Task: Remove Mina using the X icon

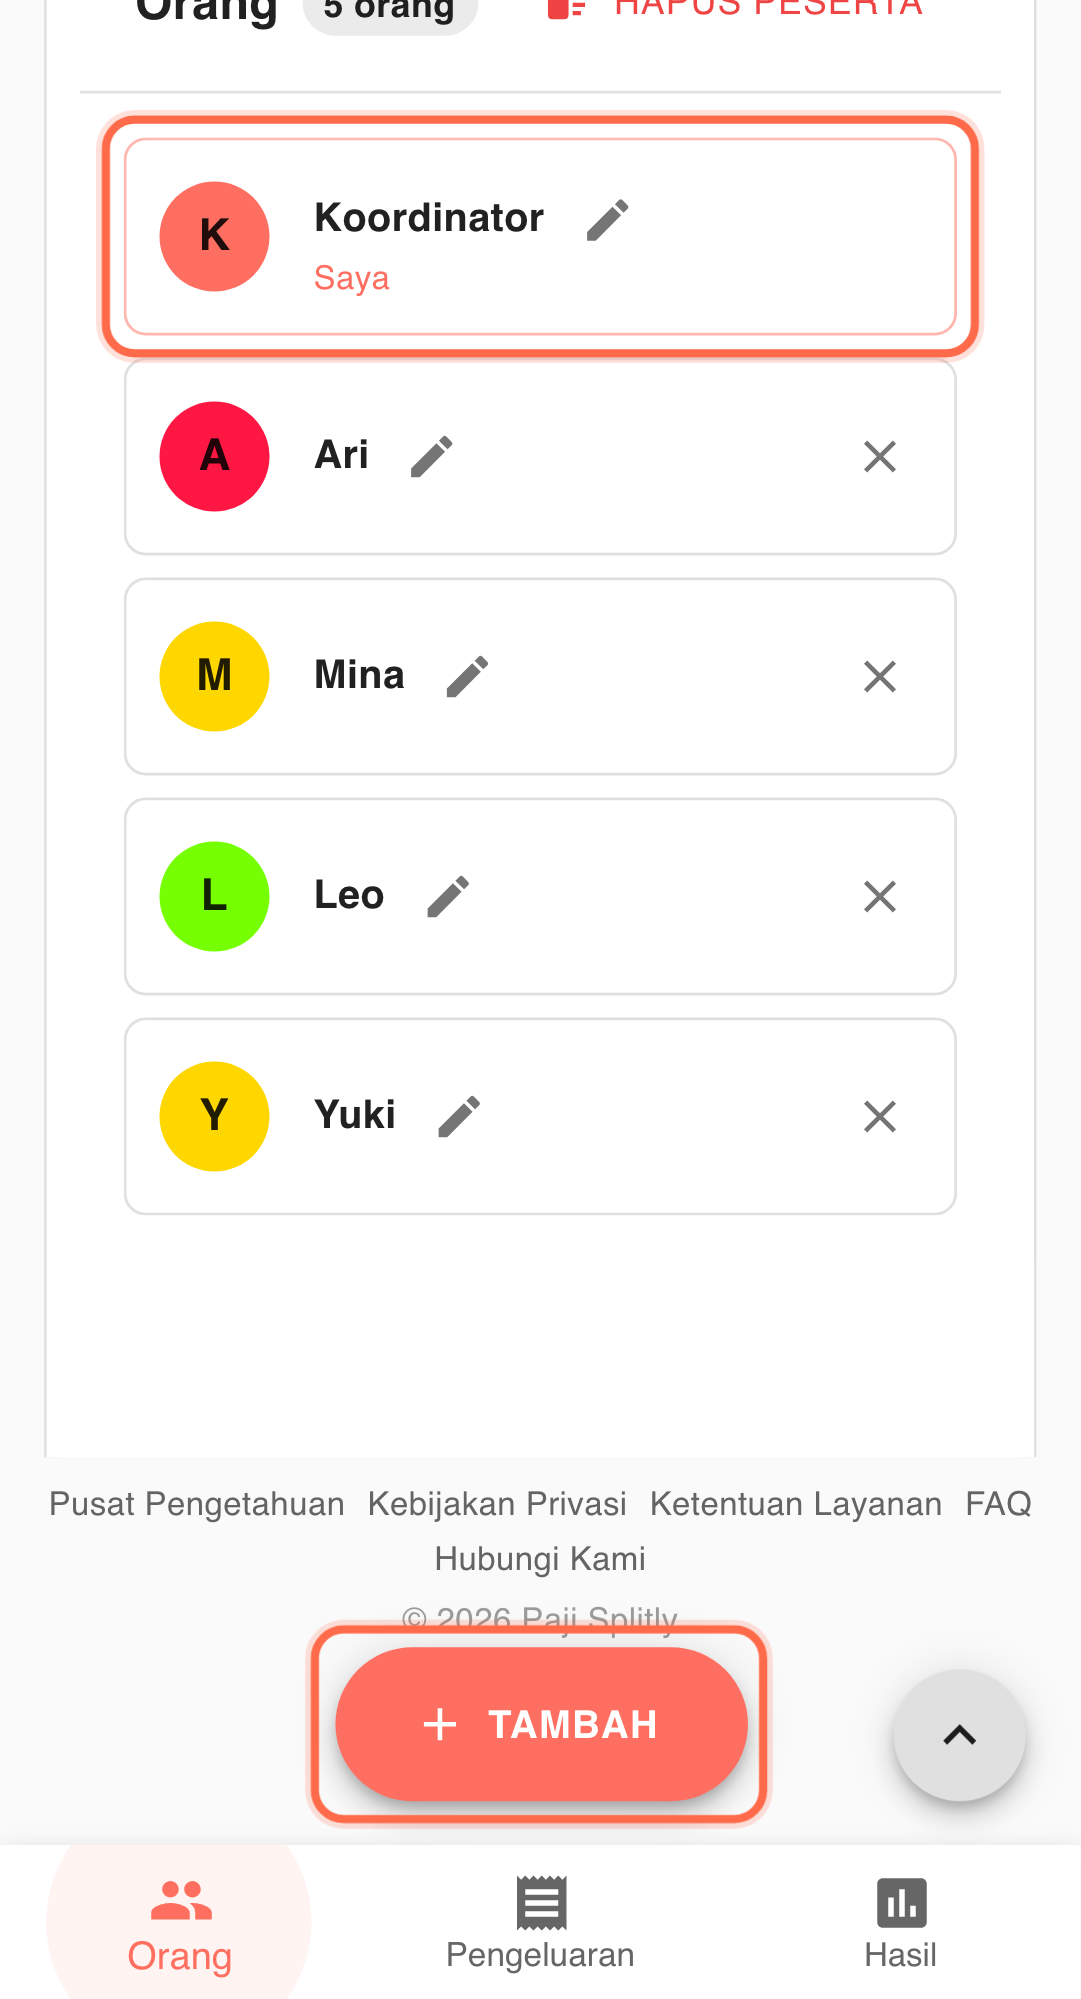Action: pyautogui.click(x=879, y=677)
